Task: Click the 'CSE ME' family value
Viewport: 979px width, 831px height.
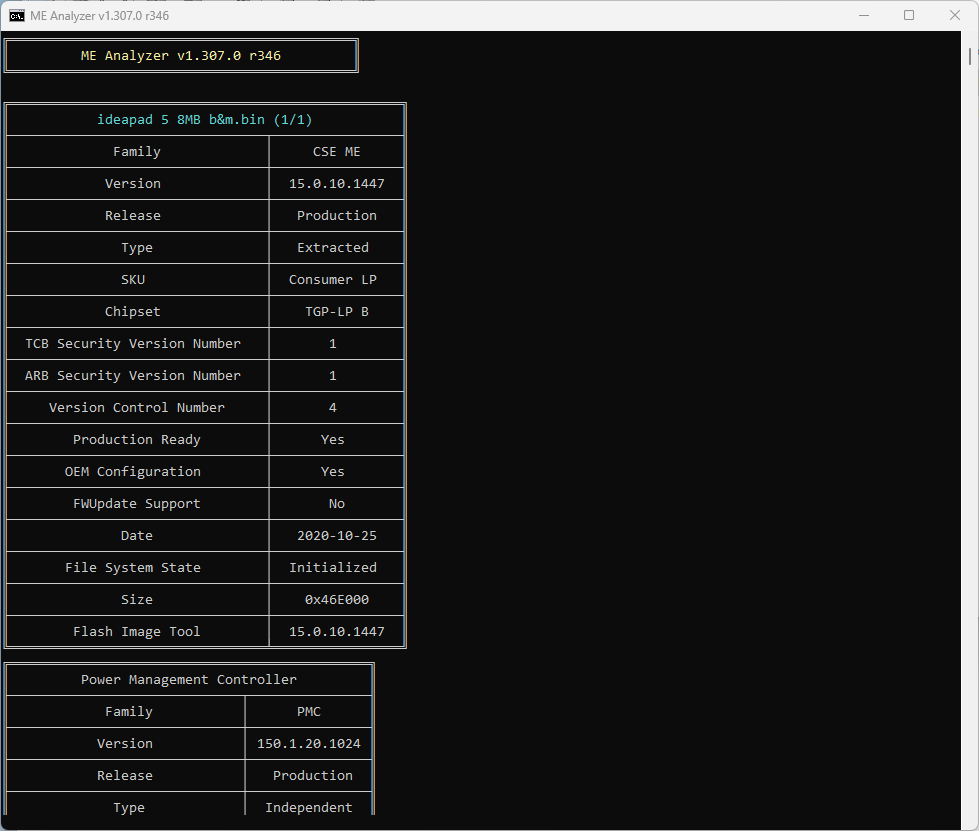Action: click(337, 152)
